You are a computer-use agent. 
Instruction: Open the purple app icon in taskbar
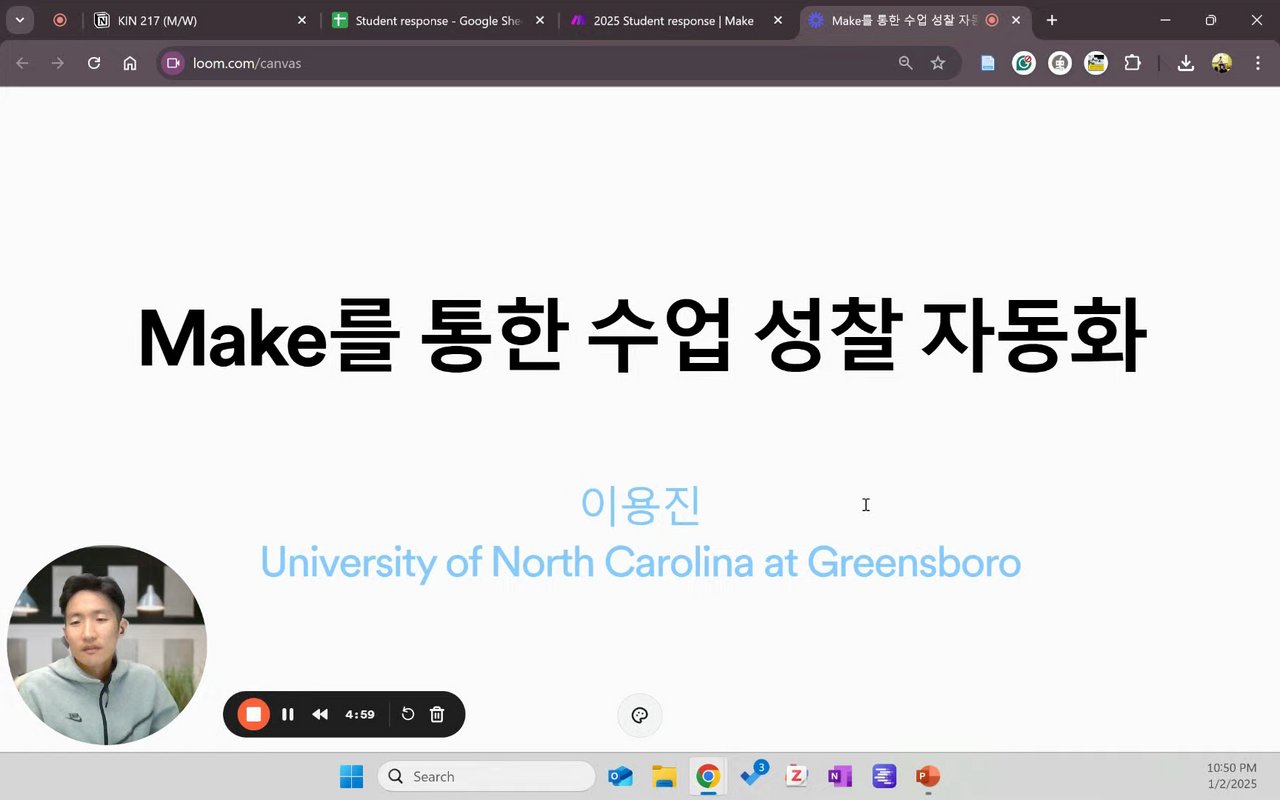(x=884, y=776)
